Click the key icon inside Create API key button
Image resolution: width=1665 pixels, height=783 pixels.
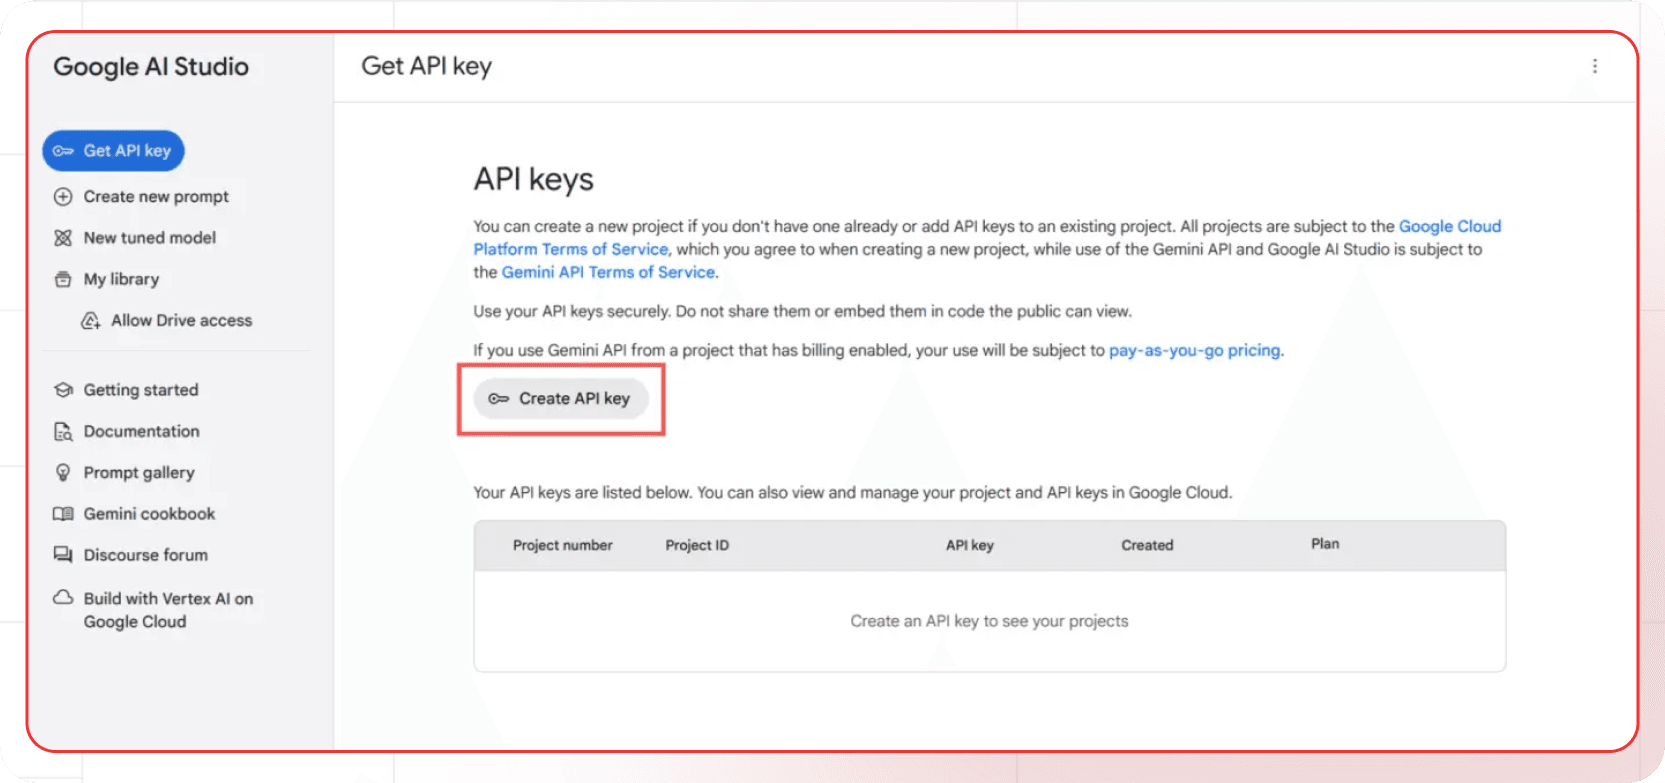tap(498, 399)
